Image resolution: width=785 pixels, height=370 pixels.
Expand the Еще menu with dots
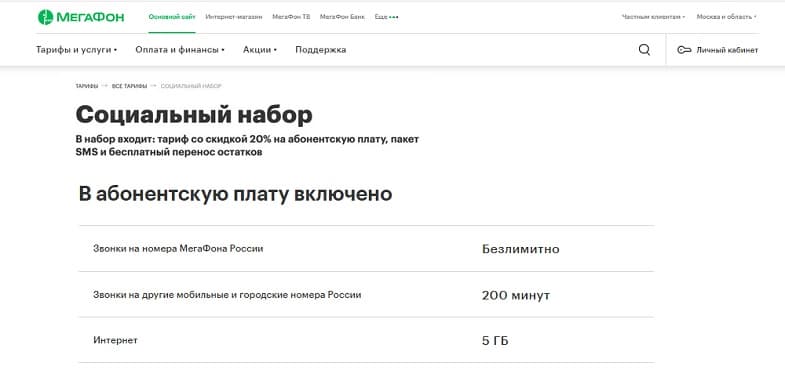pos(386,17)
